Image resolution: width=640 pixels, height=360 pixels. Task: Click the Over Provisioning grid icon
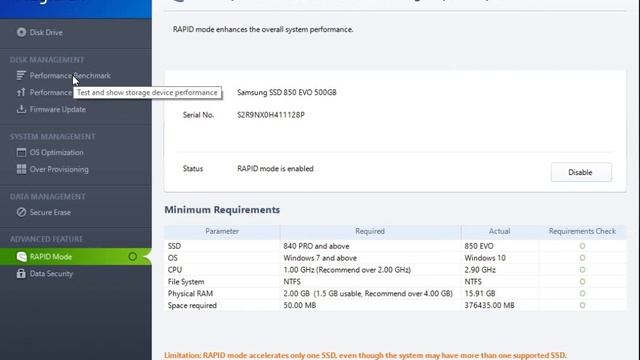21,169
